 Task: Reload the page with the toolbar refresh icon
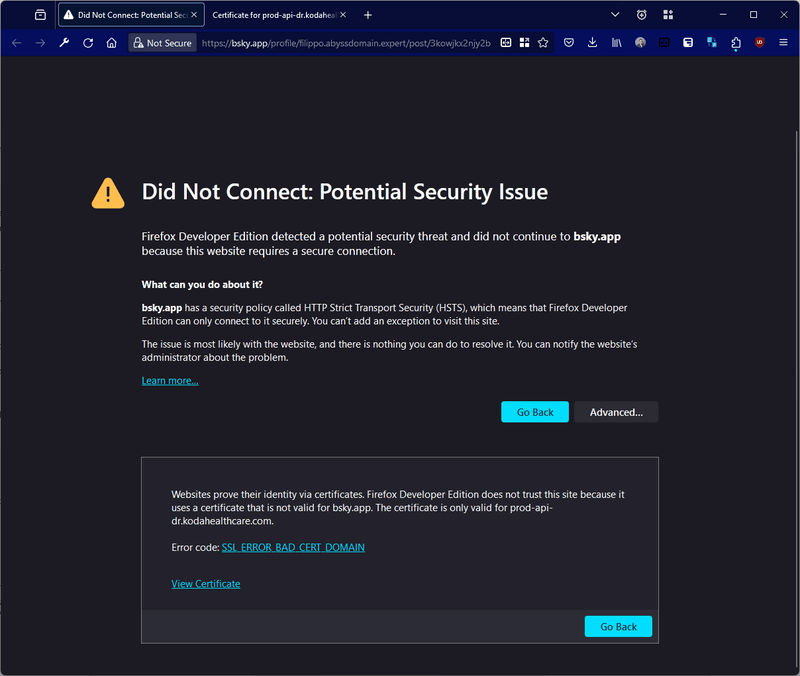[88, 43]
